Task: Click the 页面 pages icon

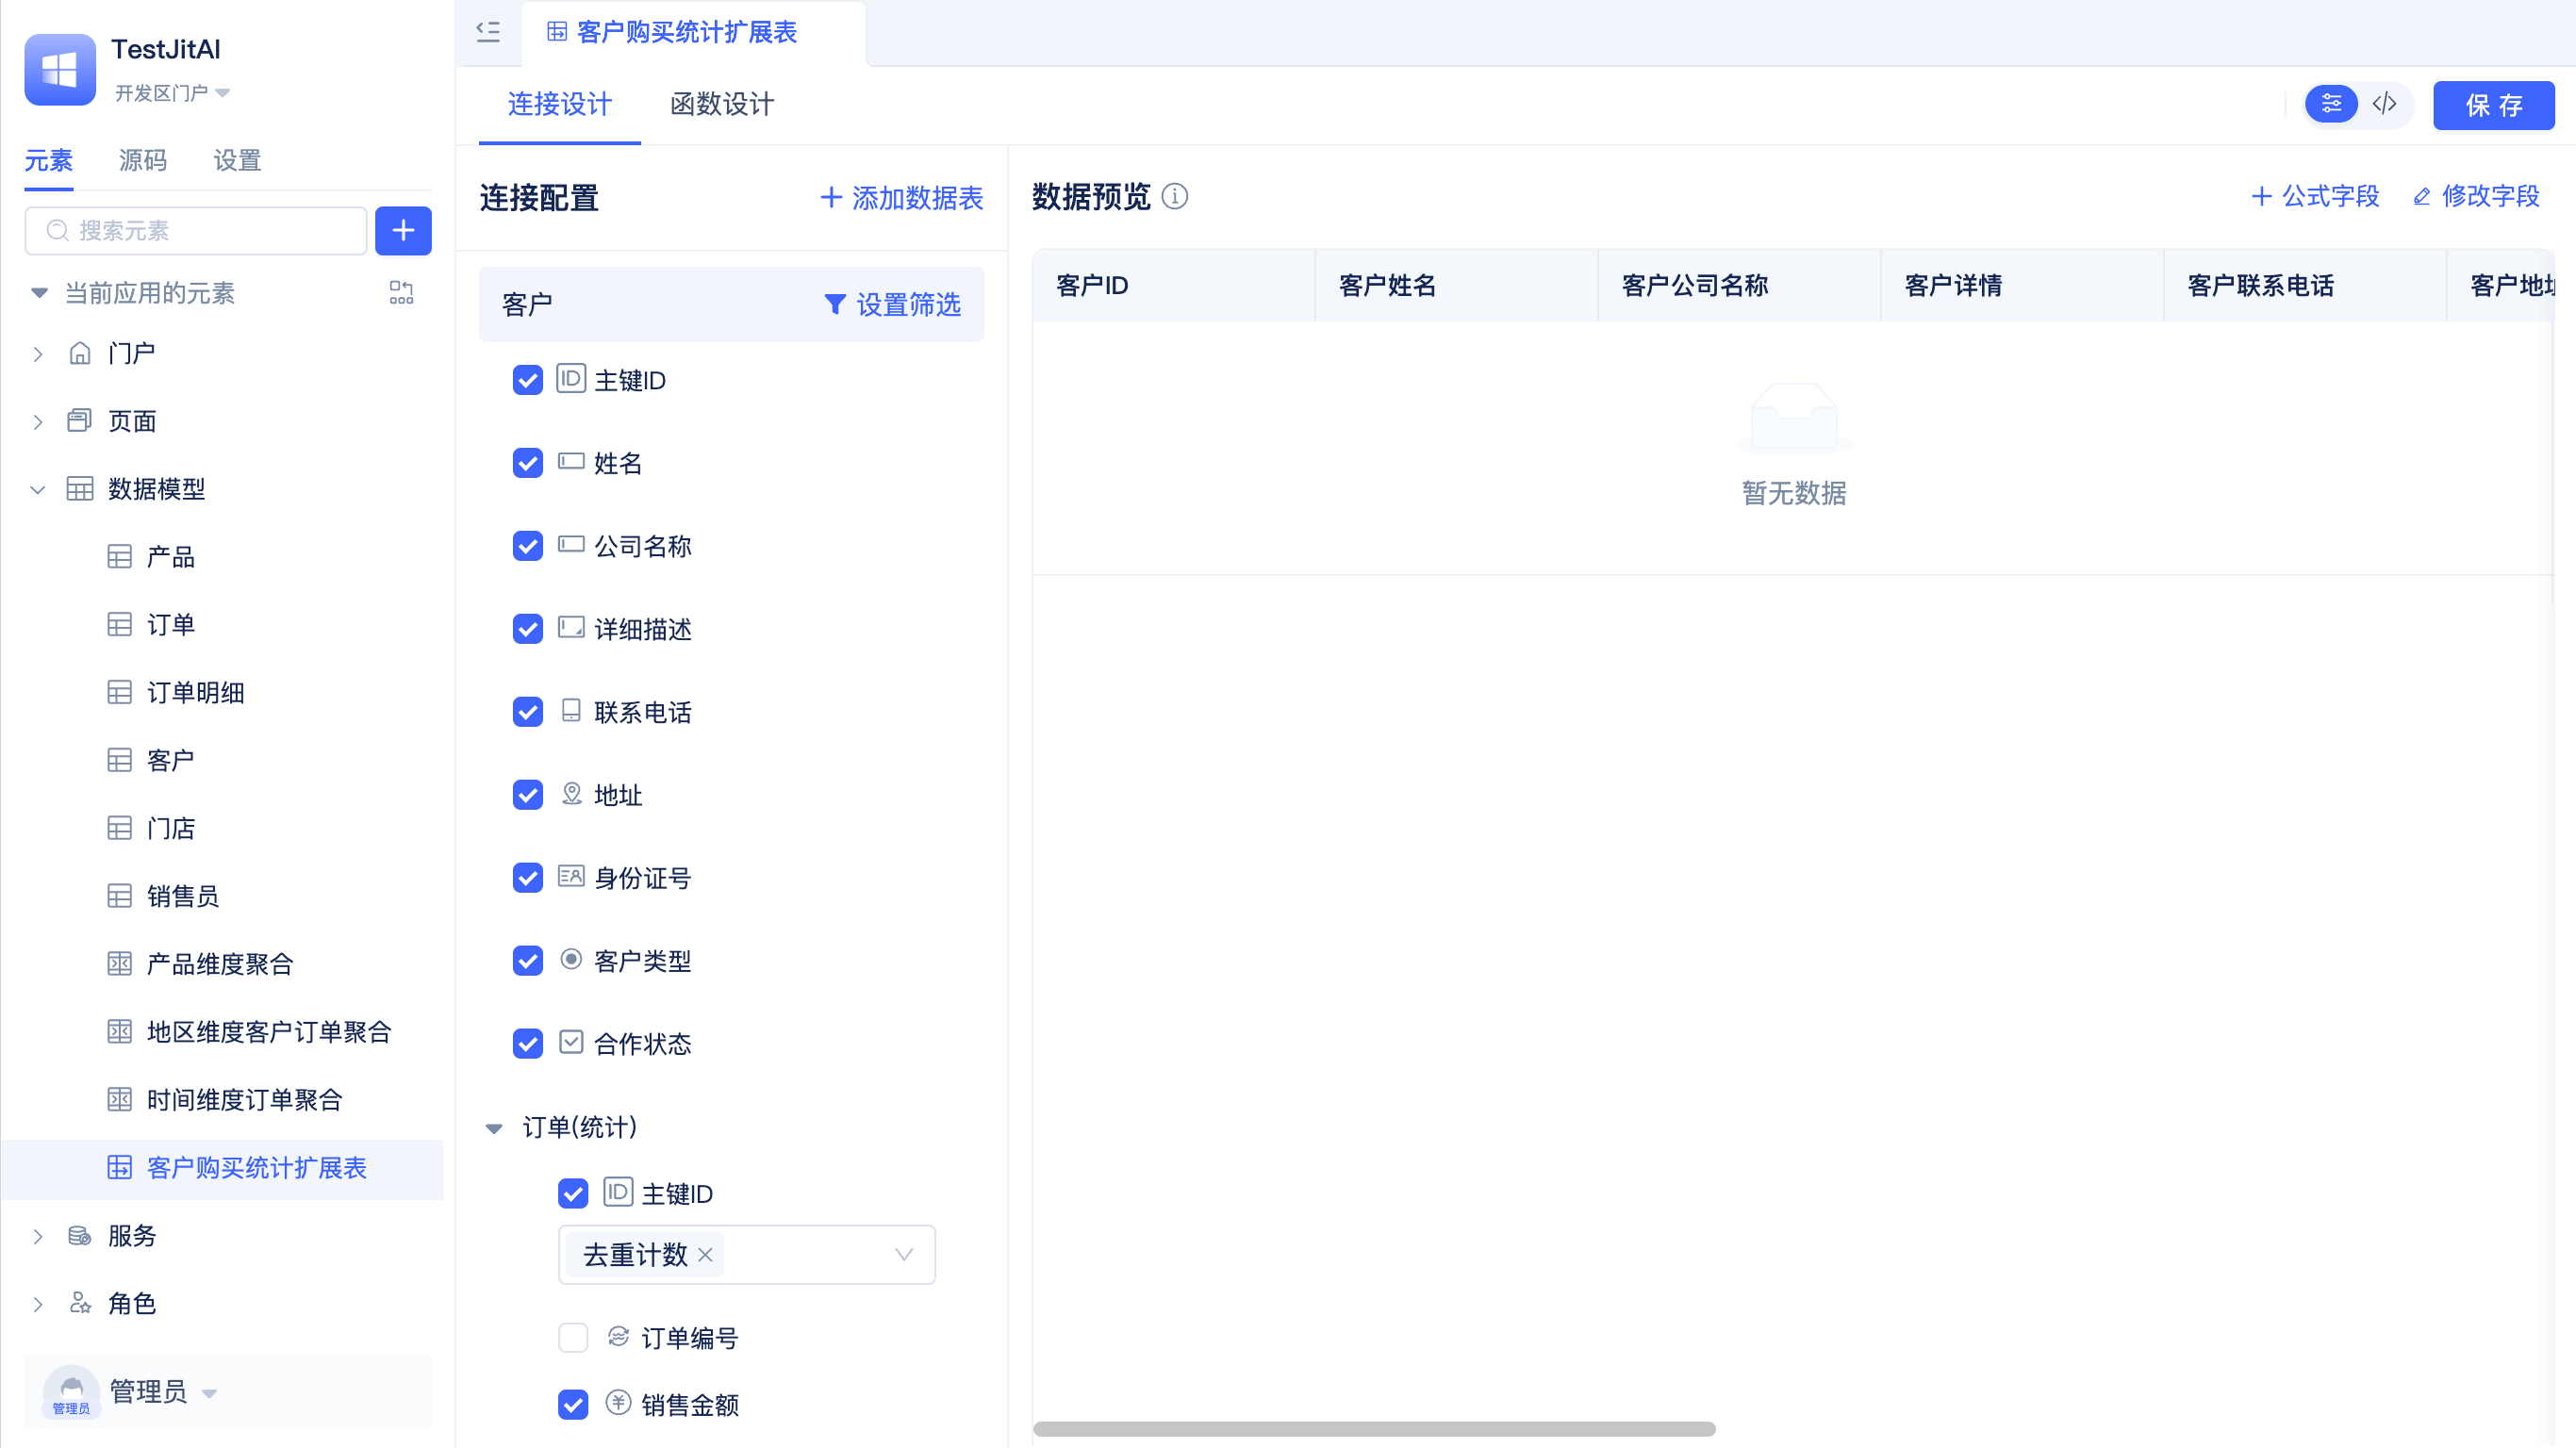Action: pyautogui.click(x=80, y=421)
